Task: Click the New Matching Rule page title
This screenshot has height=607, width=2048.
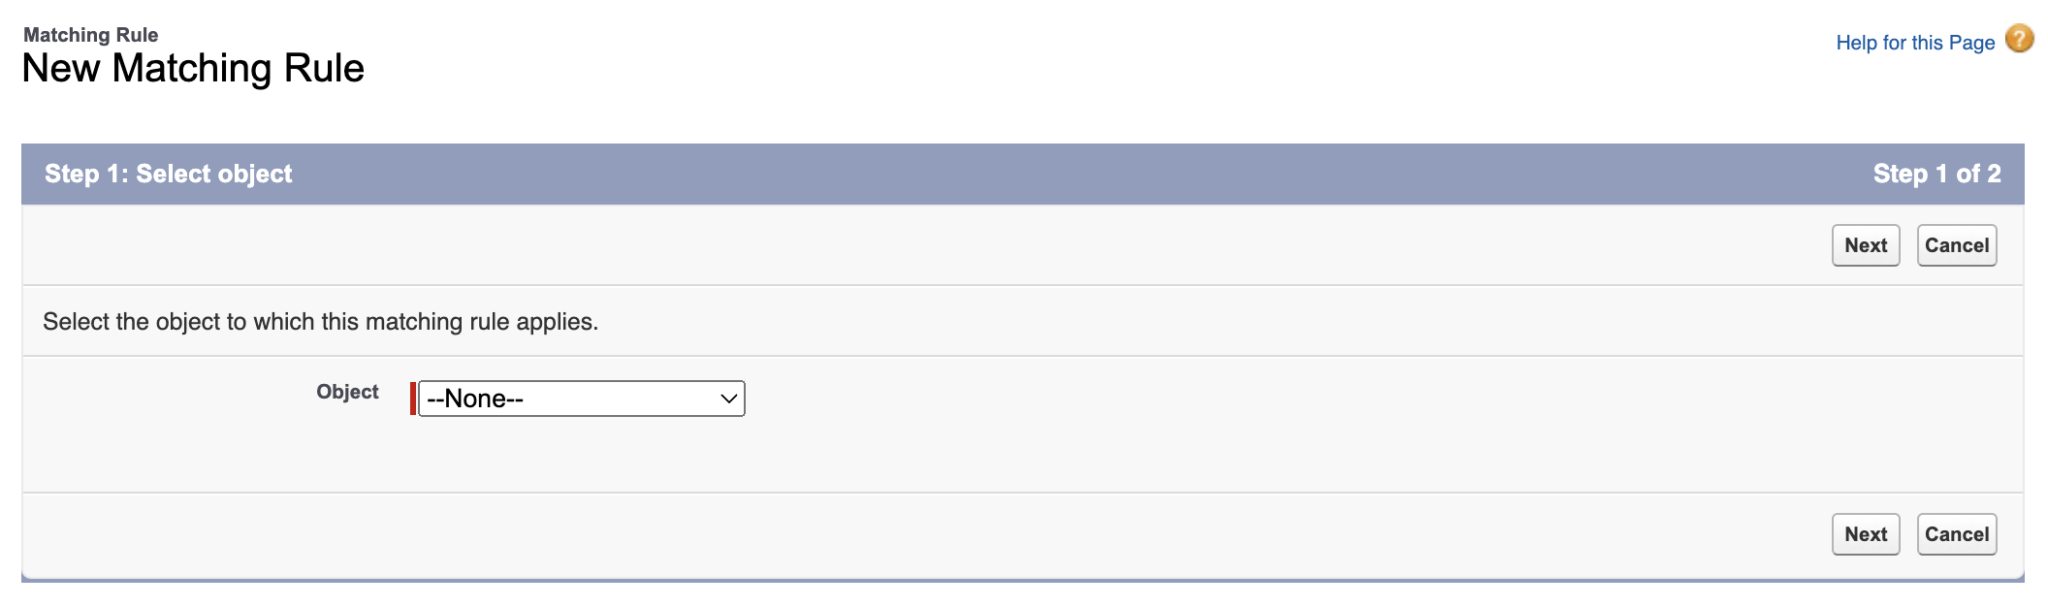Action: click(193, 68)
